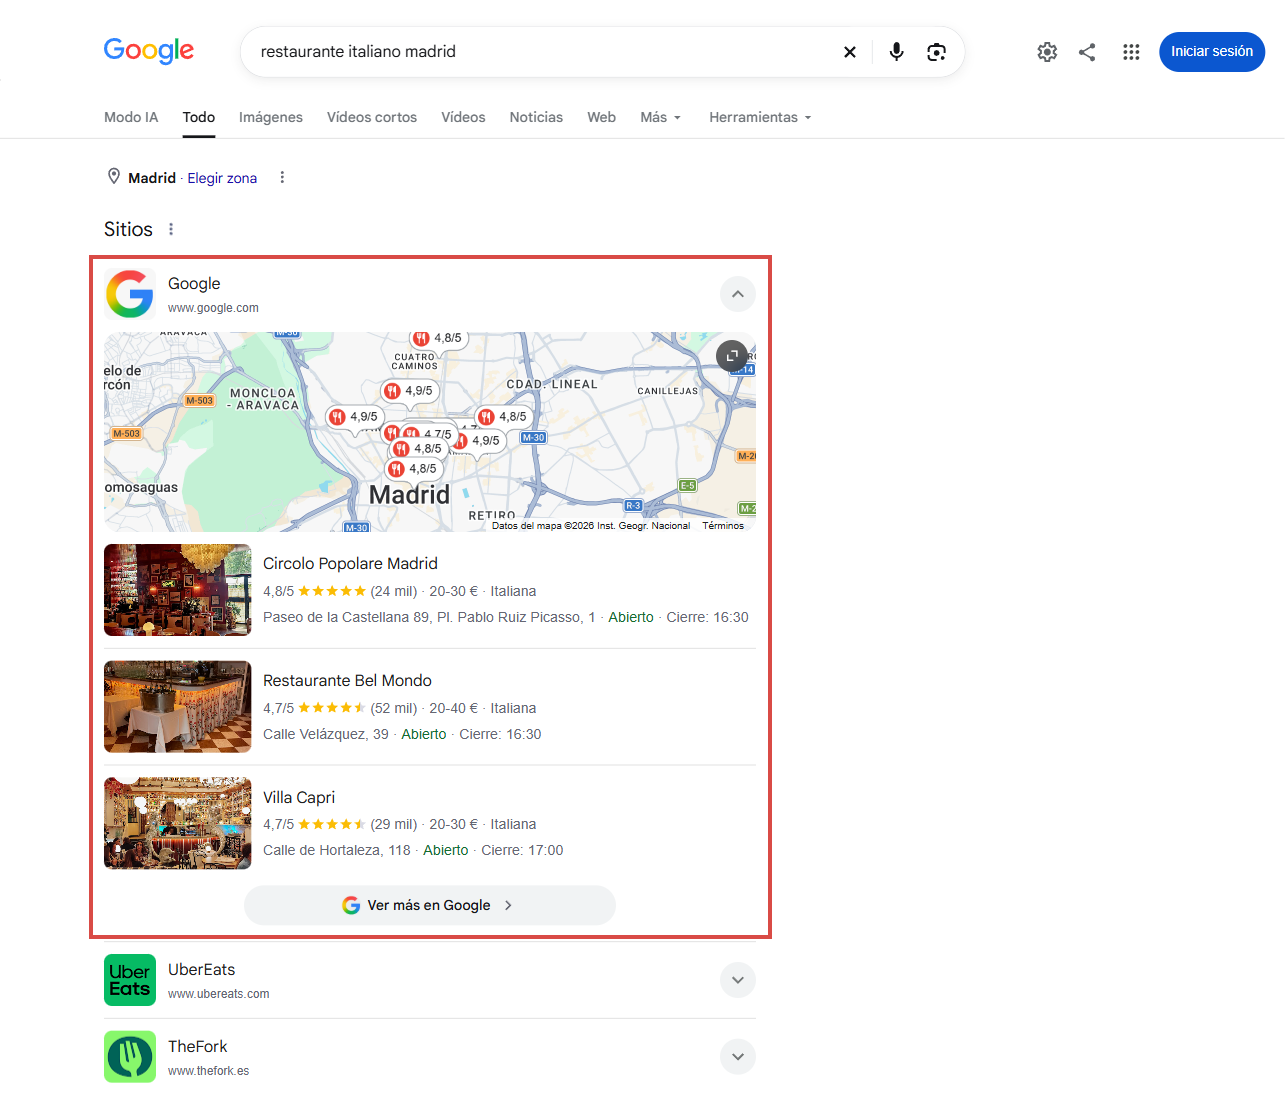
Task: Collapse the Google places section
Action: pyautogui.click(x=738, y=294)
